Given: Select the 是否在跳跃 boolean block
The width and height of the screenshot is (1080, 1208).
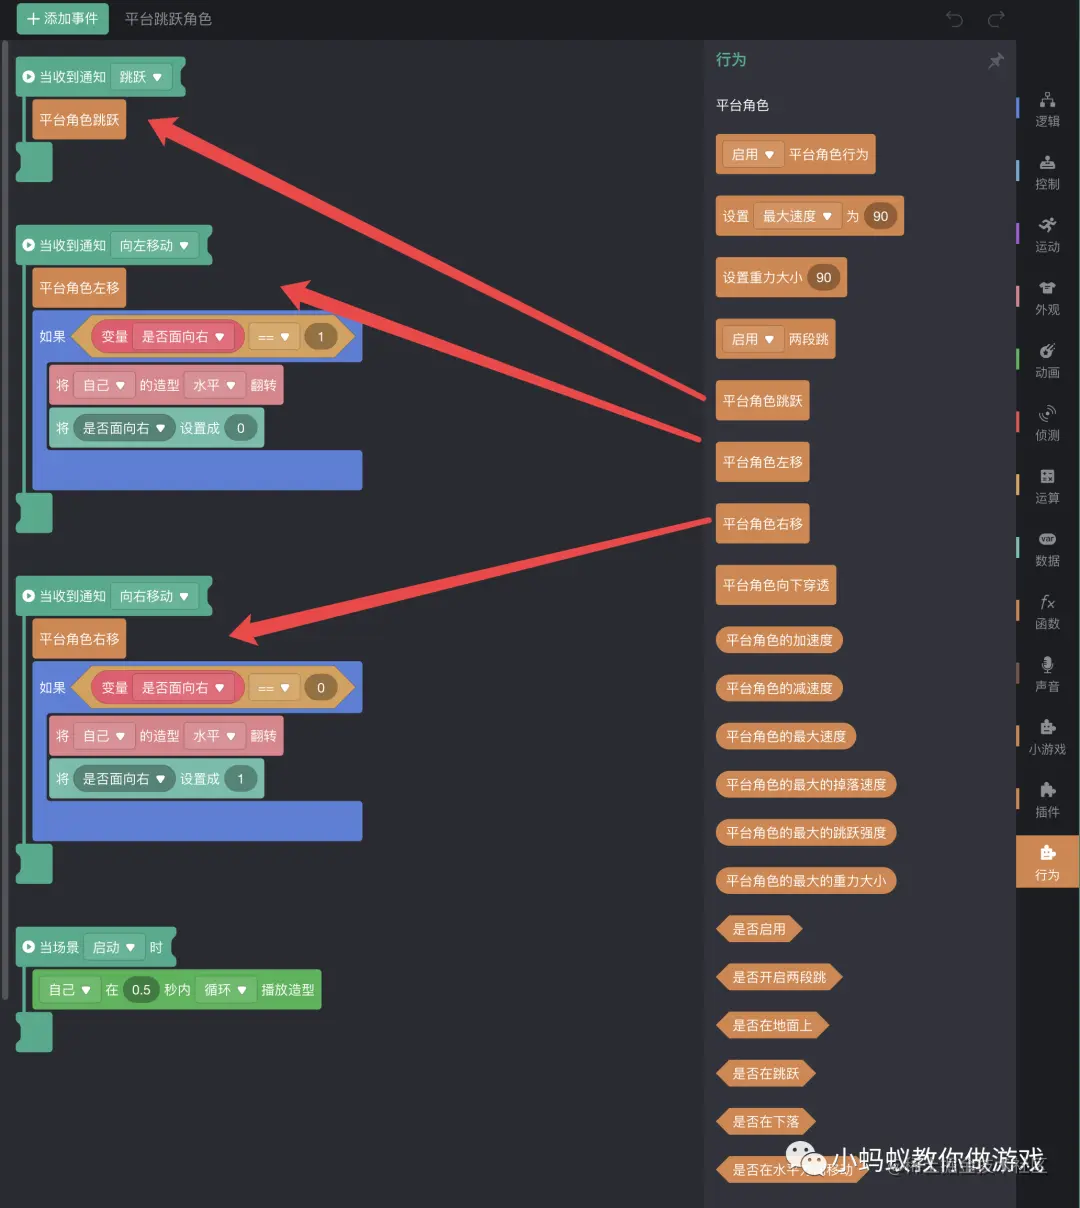Looking at the screenshot, I should pos(766,1073).
